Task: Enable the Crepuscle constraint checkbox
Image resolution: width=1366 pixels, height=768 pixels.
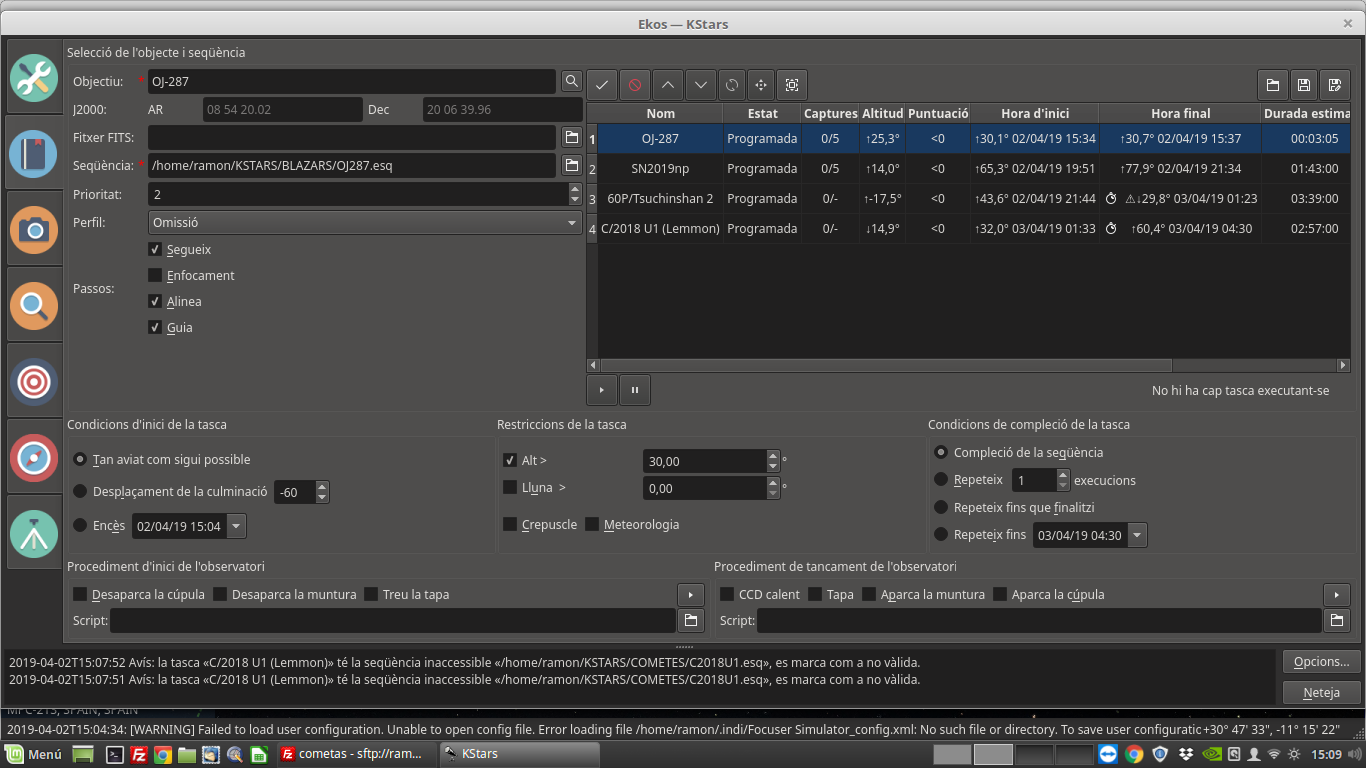Action: coord(510,524)
